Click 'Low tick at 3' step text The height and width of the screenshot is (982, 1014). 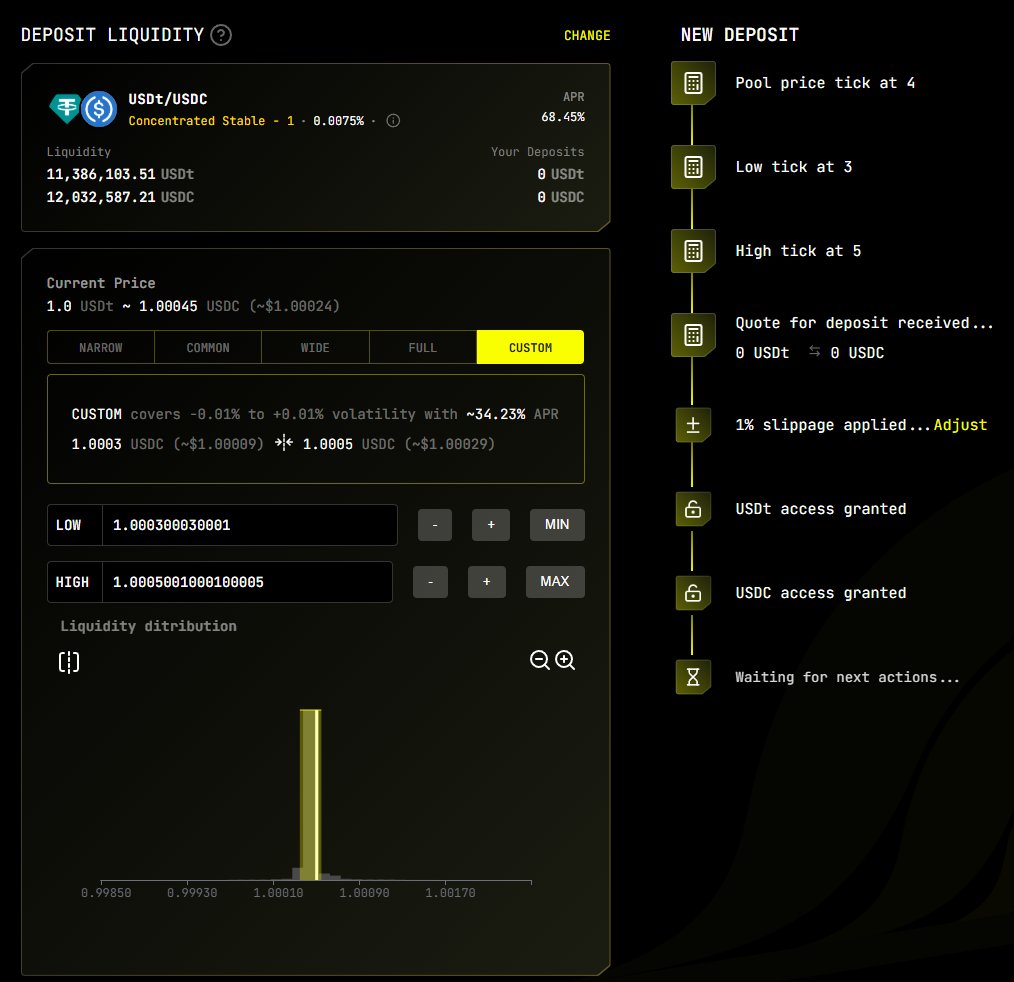pos(793,167)
